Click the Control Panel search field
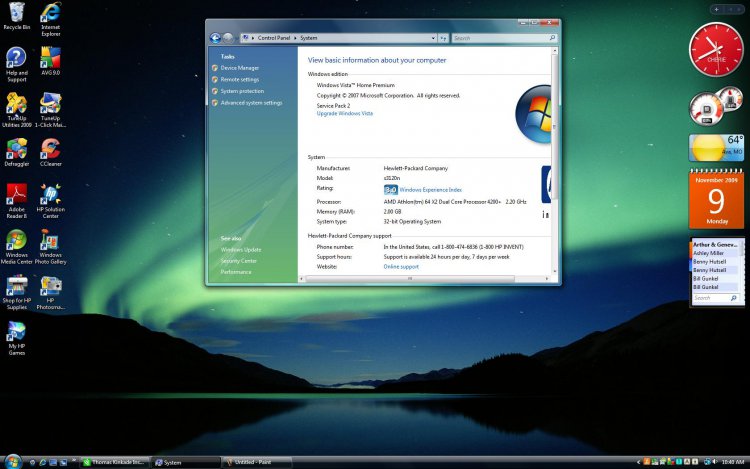This screenshot has height=469, width=750. click(504, 38)
